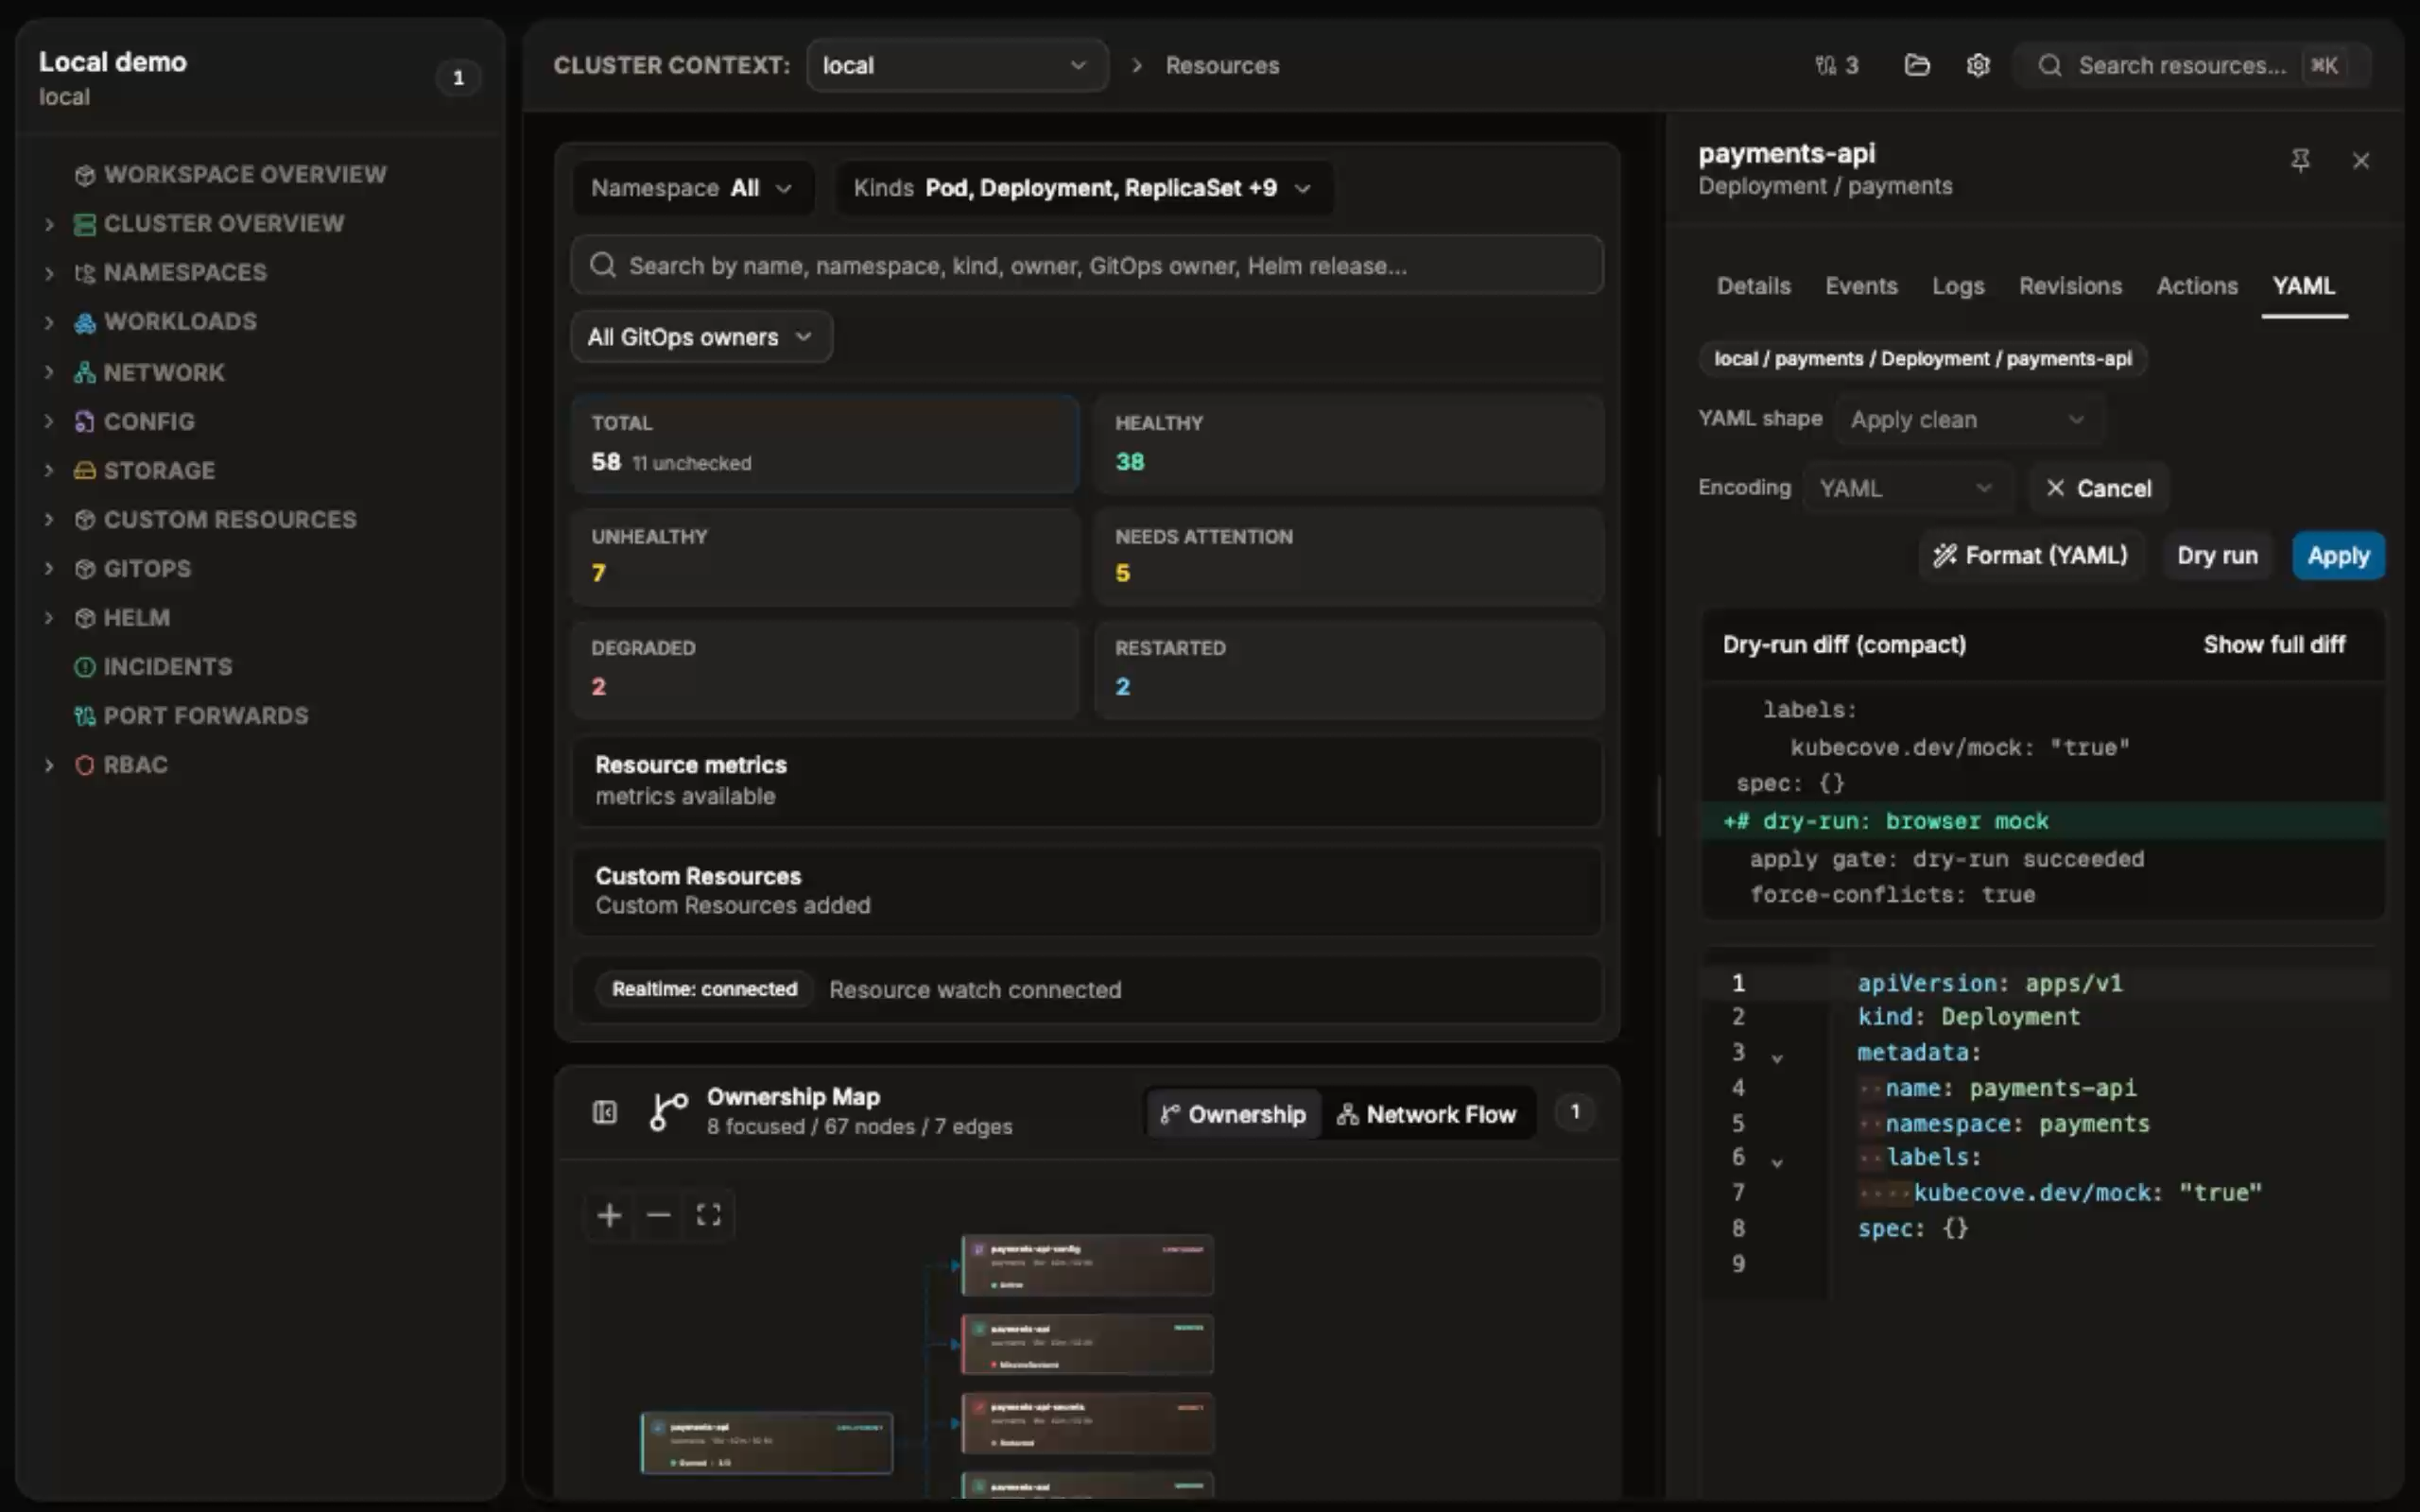Open the Namespace All filter dropdown

pyautogui.click(x=692, y=188)
